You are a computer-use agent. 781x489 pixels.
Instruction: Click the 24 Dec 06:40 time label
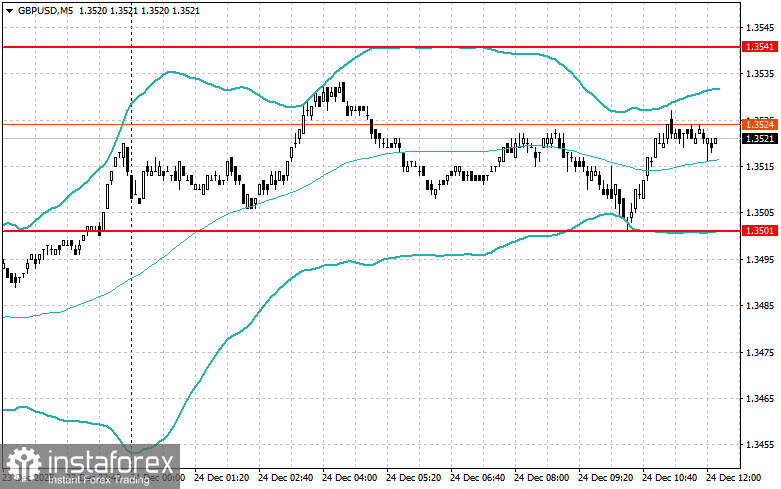[x=477, y=478]
